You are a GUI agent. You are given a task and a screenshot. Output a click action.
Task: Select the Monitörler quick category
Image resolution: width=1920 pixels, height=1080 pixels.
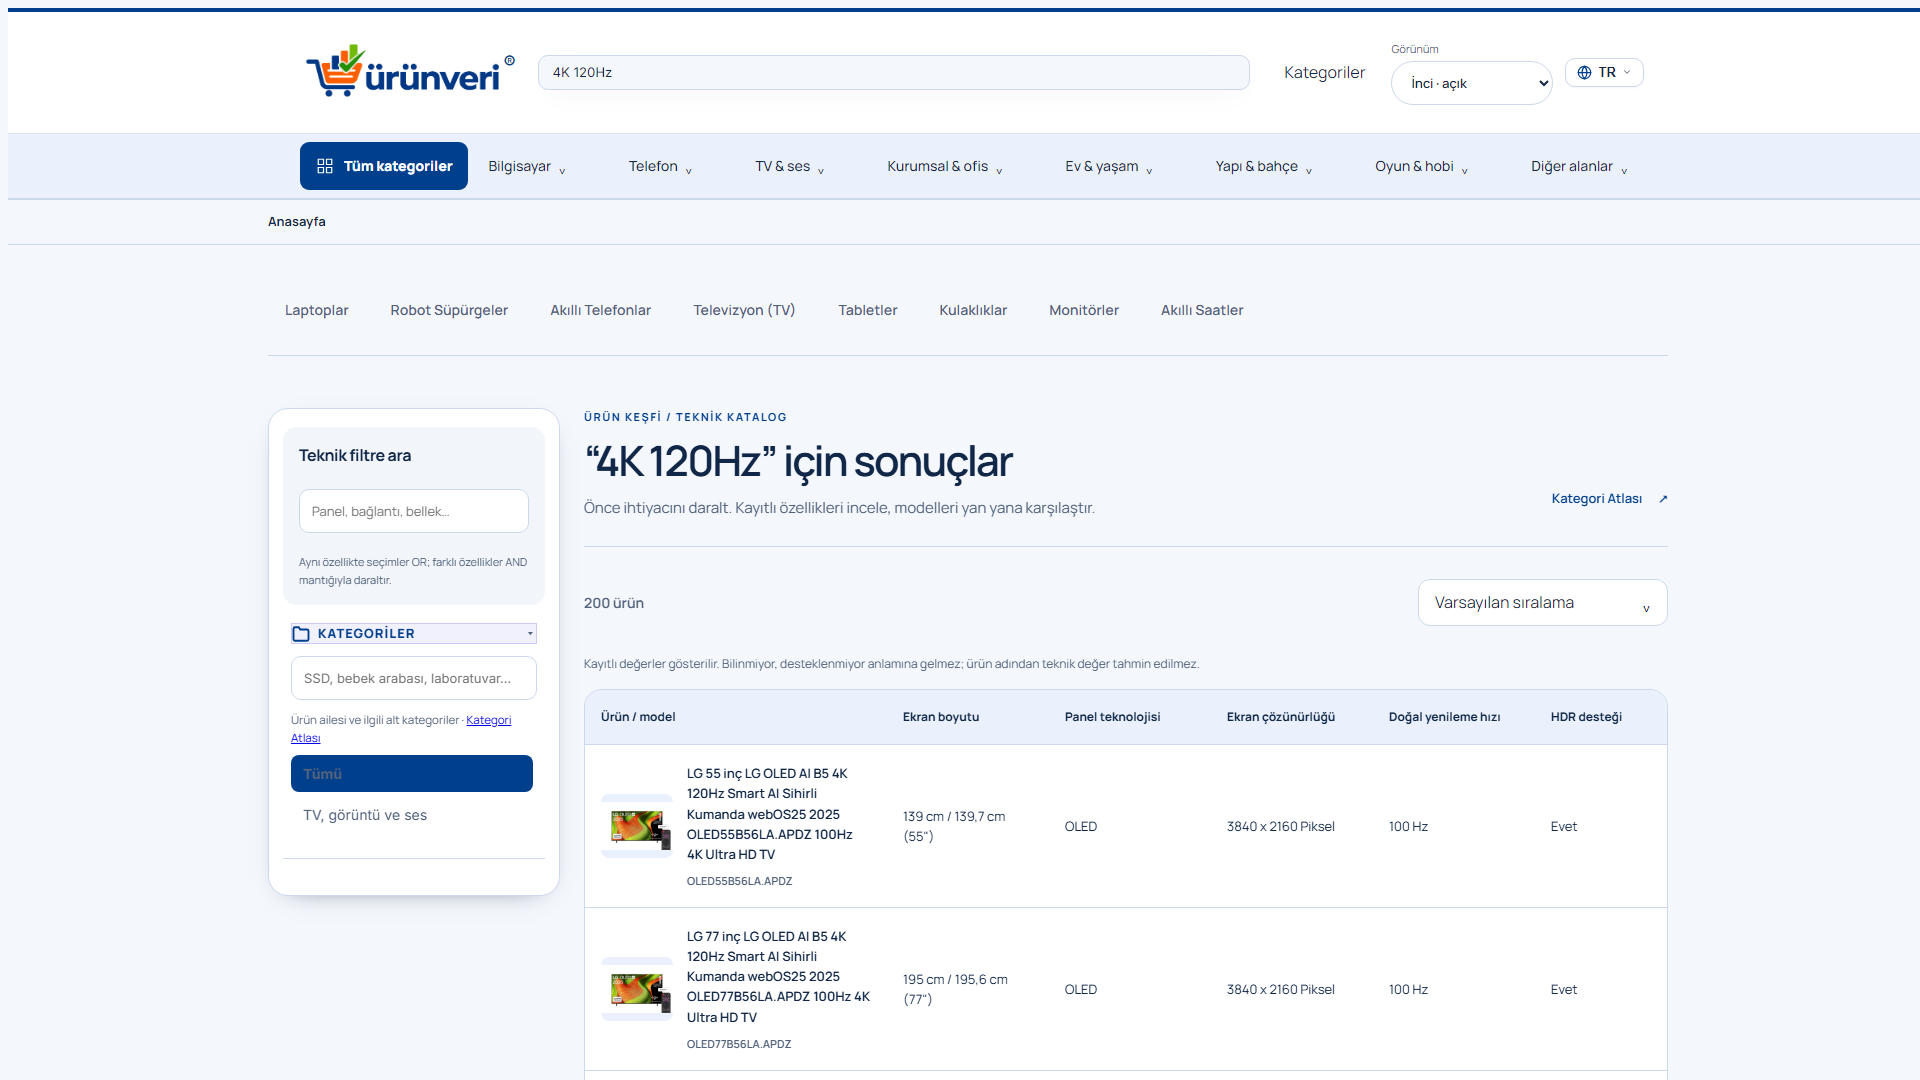1084,310
